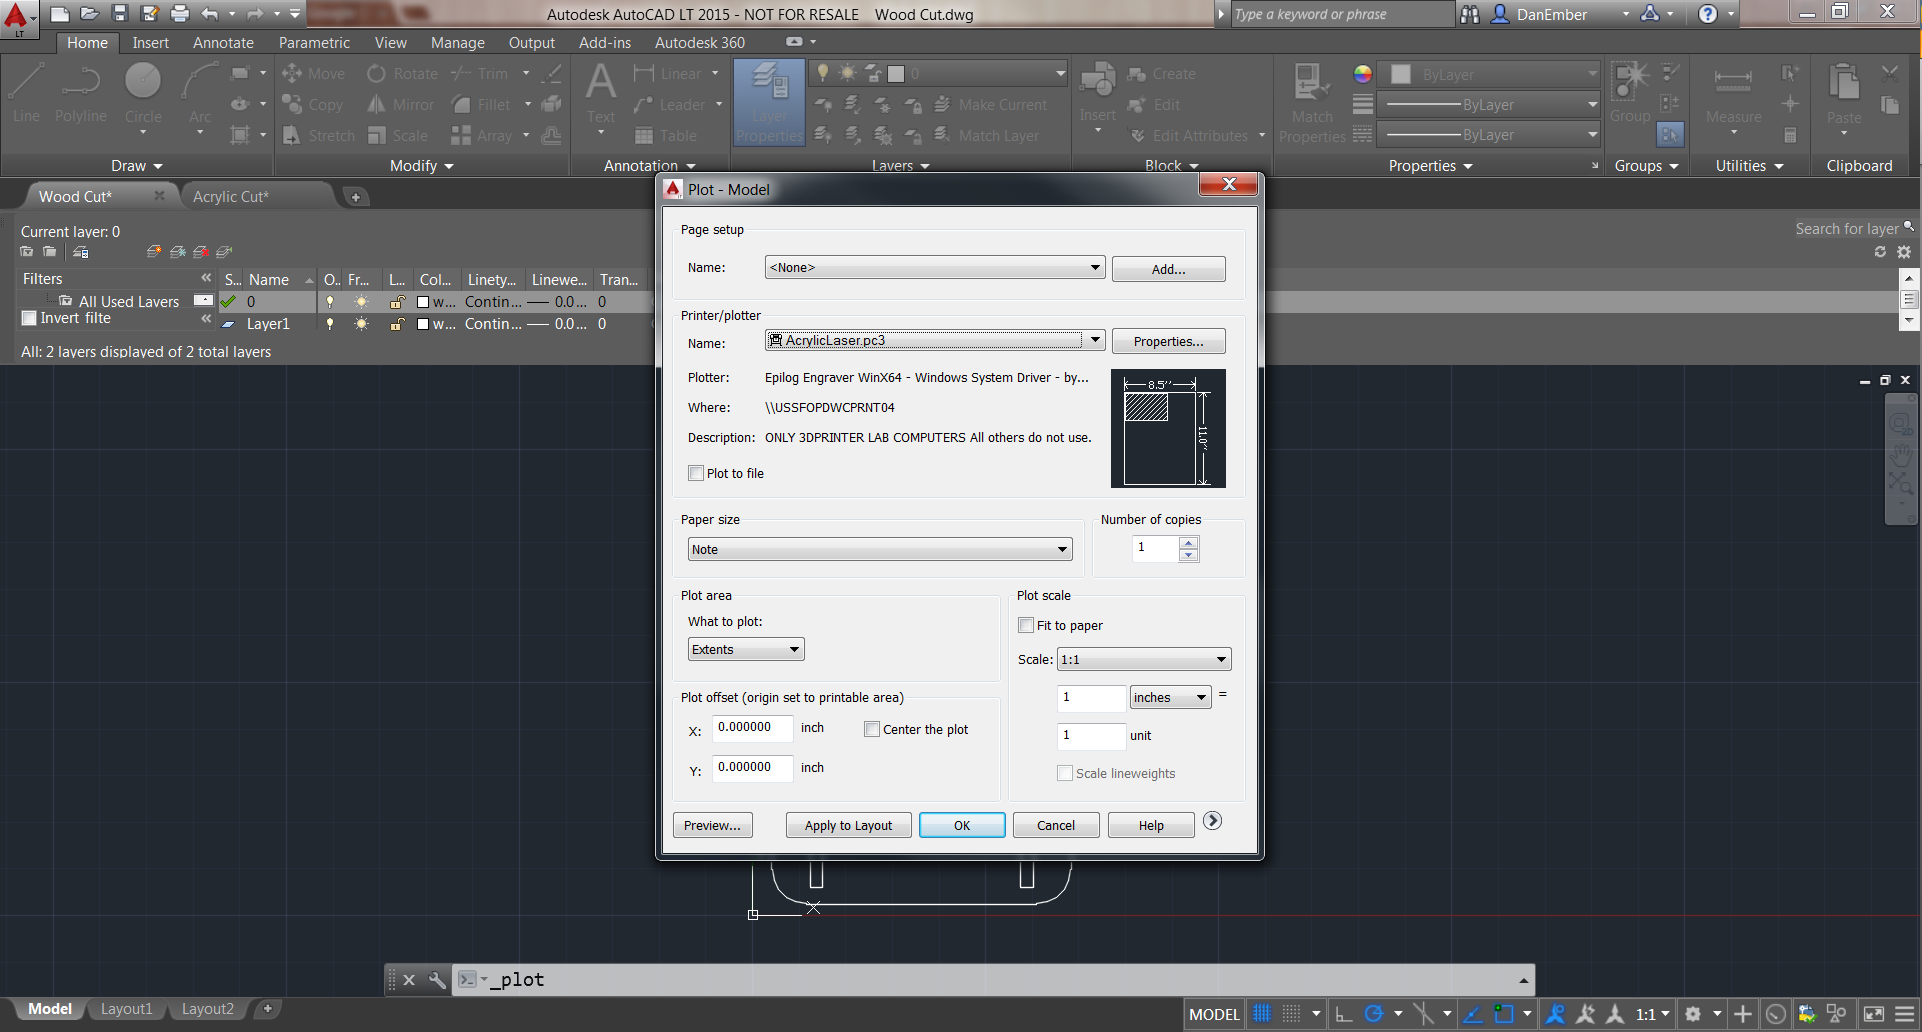
Task: Open the Annotate ribbon tab
Action: [x=223, y=43]
